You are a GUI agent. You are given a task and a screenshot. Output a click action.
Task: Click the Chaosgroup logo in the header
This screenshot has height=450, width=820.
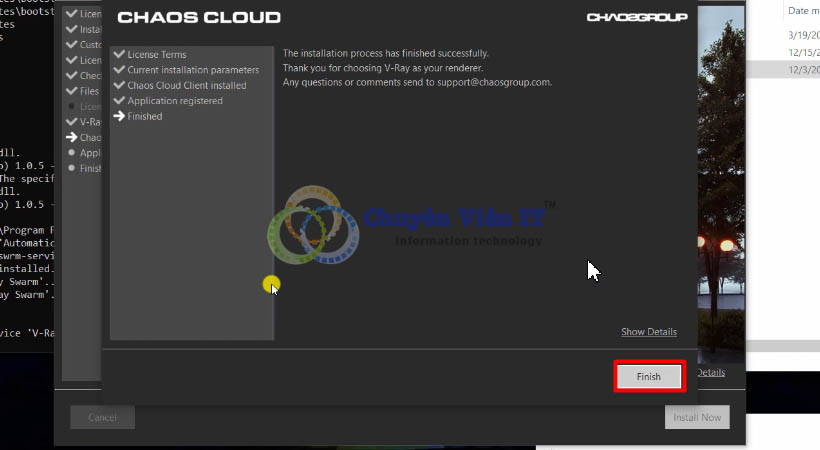pyautogui.click(x=637, y=18)
